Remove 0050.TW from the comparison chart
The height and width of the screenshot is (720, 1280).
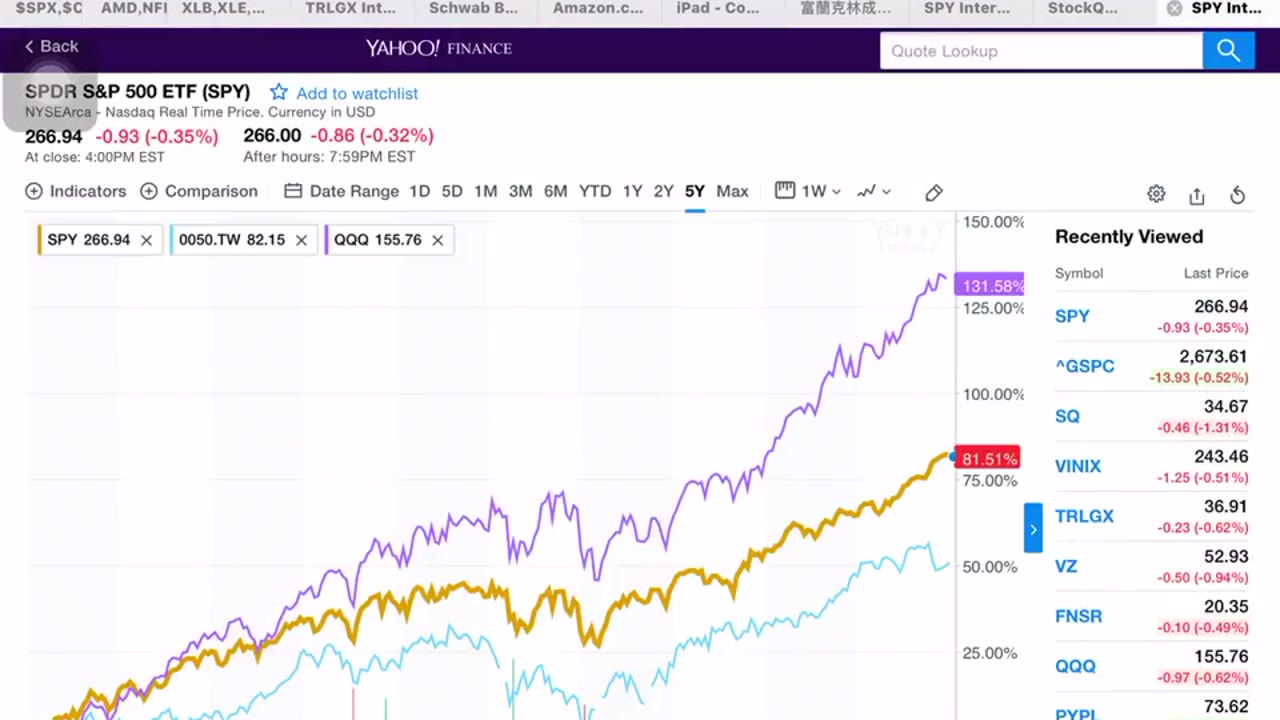pos(301,240)
